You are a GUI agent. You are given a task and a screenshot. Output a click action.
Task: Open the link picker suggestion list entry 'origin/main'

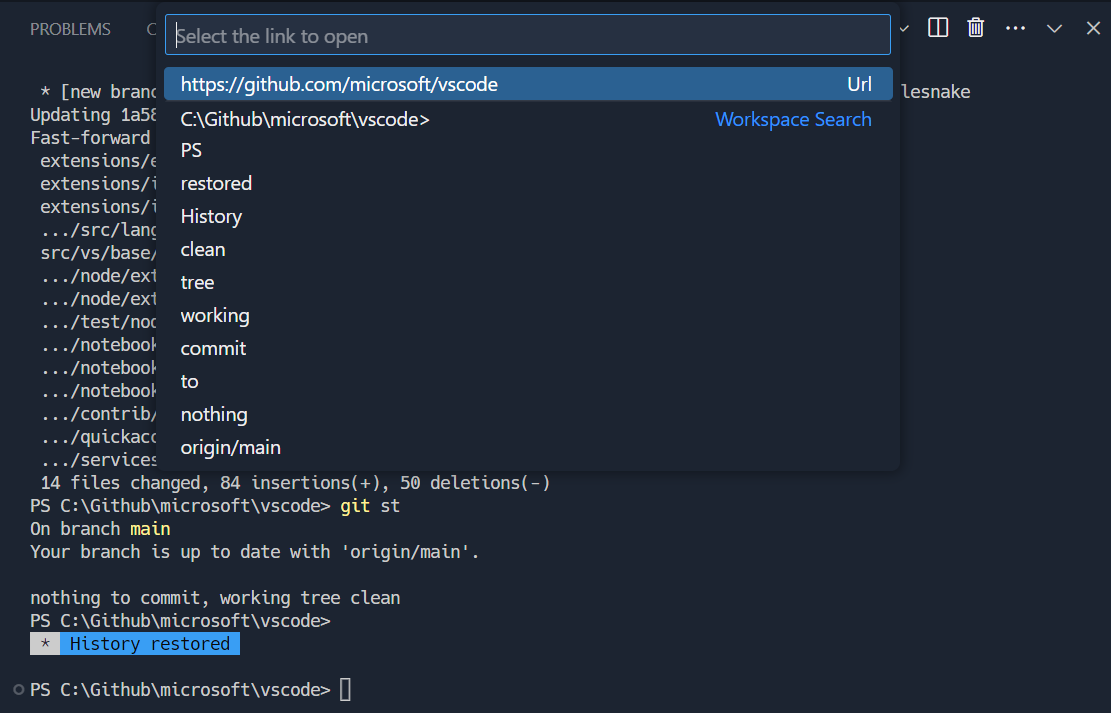tap(230, 447)
